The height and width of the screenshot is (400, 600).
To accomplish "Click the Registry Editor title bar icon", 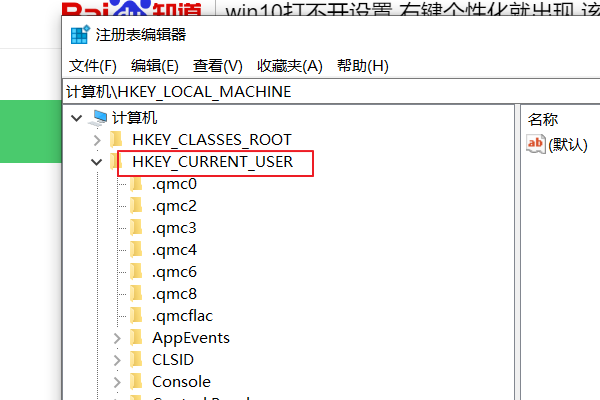I will (x=80, y=34).
